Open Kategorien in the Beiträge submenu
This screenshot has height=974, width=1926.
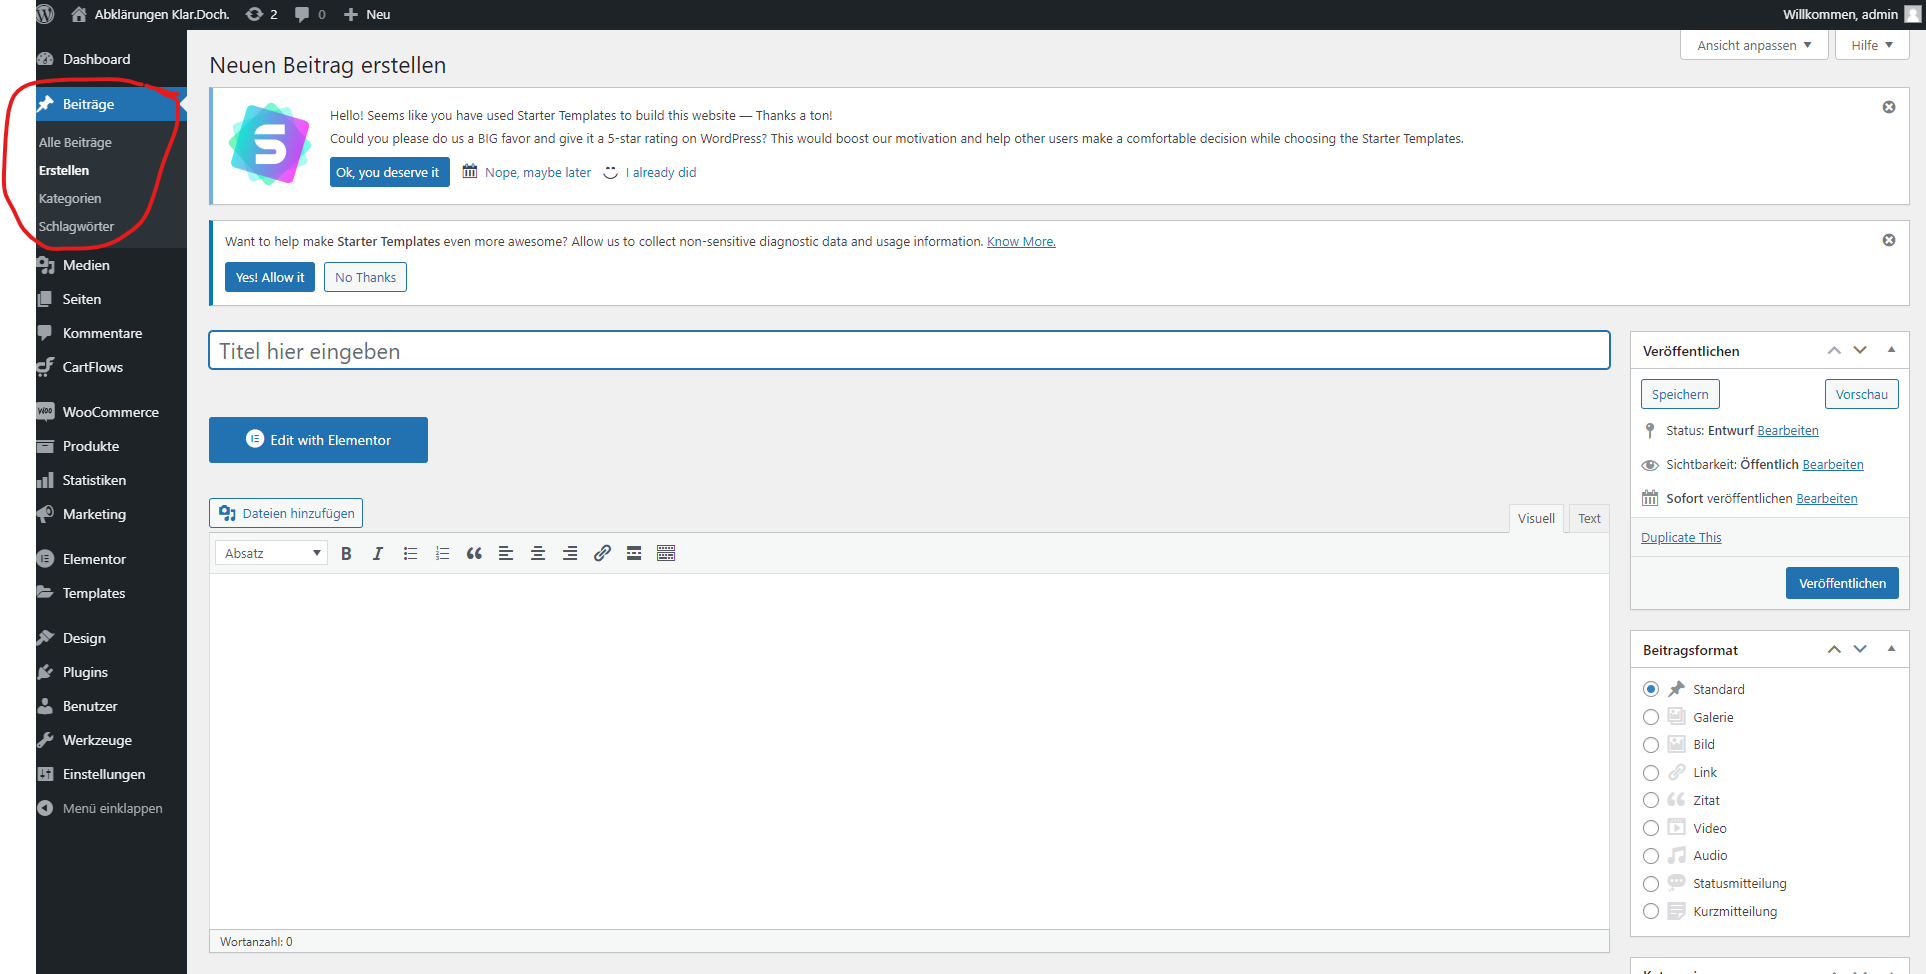click(70, 198)
